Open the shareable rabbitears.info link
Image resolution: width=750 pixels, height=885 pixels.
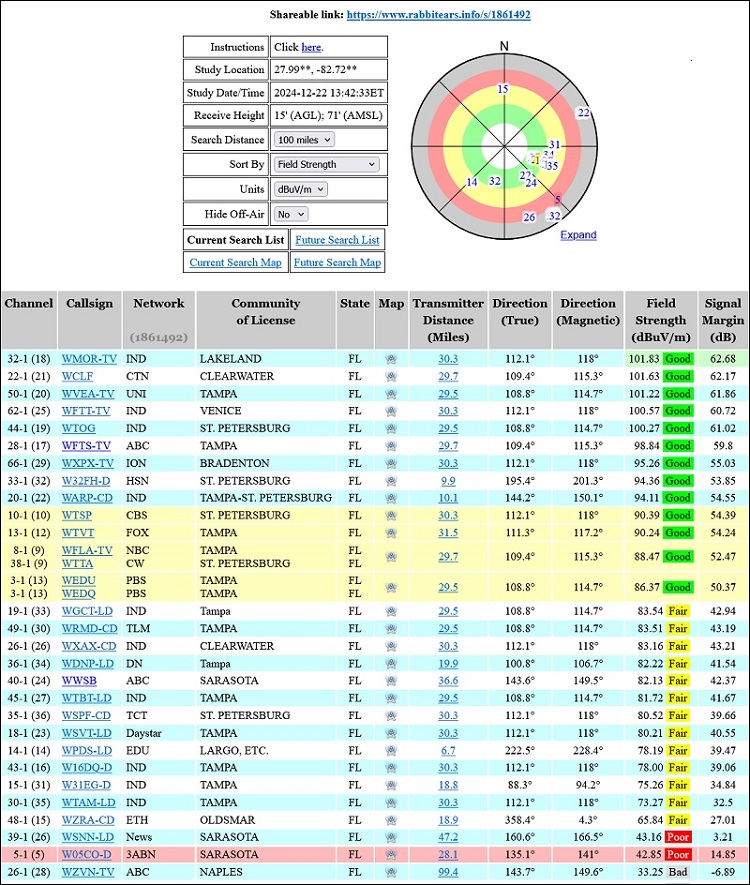coord(438,15)
